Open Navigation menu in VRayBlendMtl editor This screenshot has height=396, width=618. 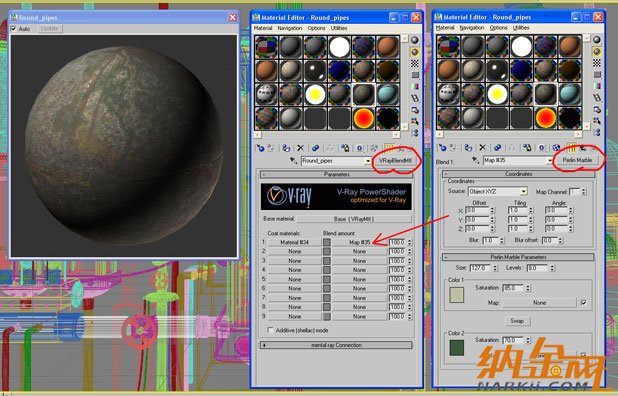click(x=290, y=28)
